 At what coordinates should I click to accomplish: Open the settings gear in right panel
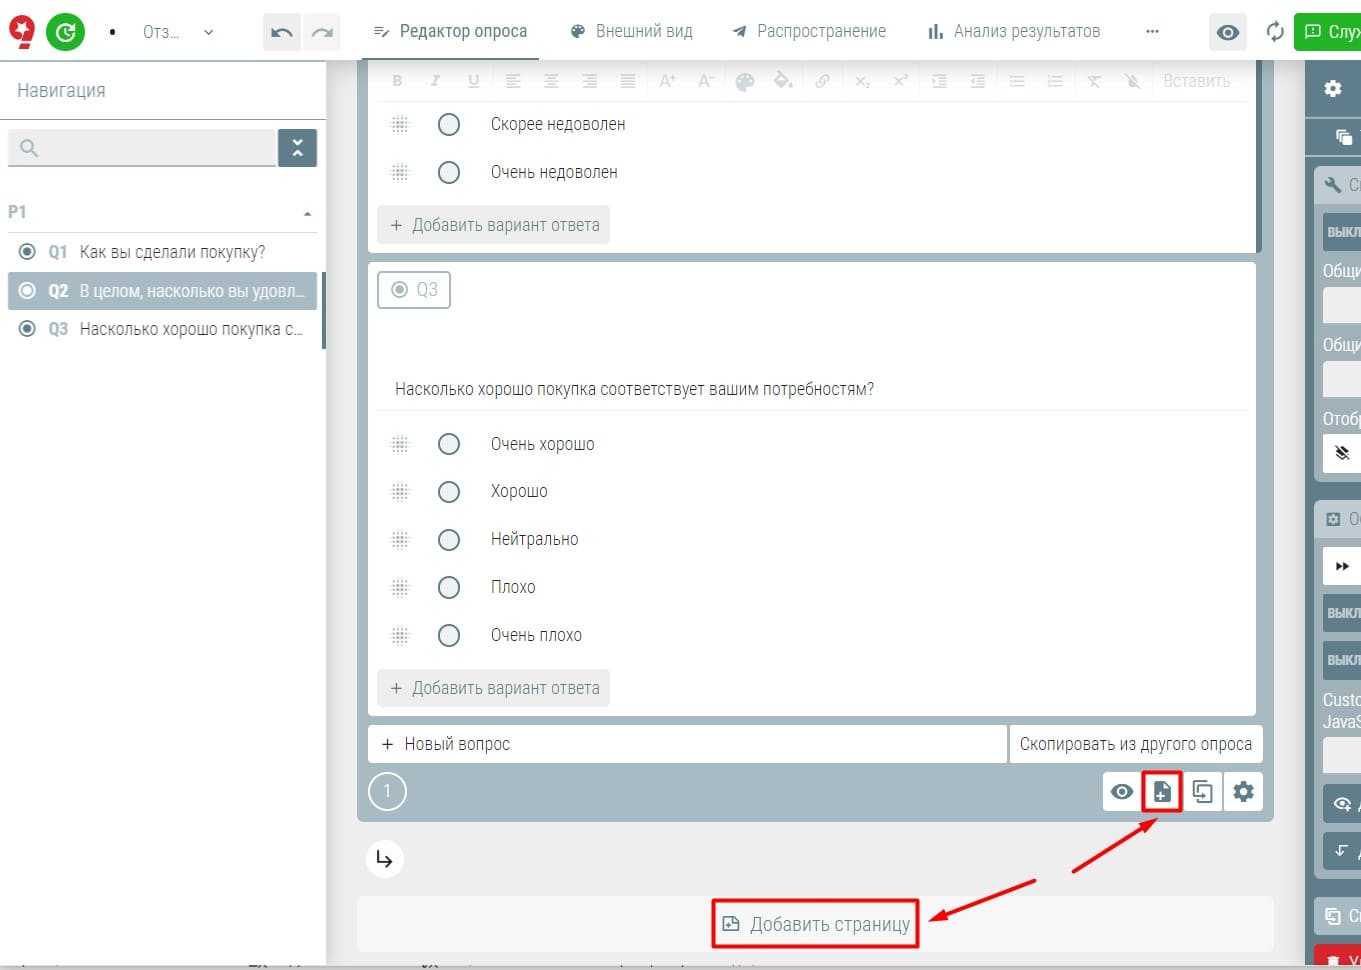pyautogui.click(x=1333, y=88)
